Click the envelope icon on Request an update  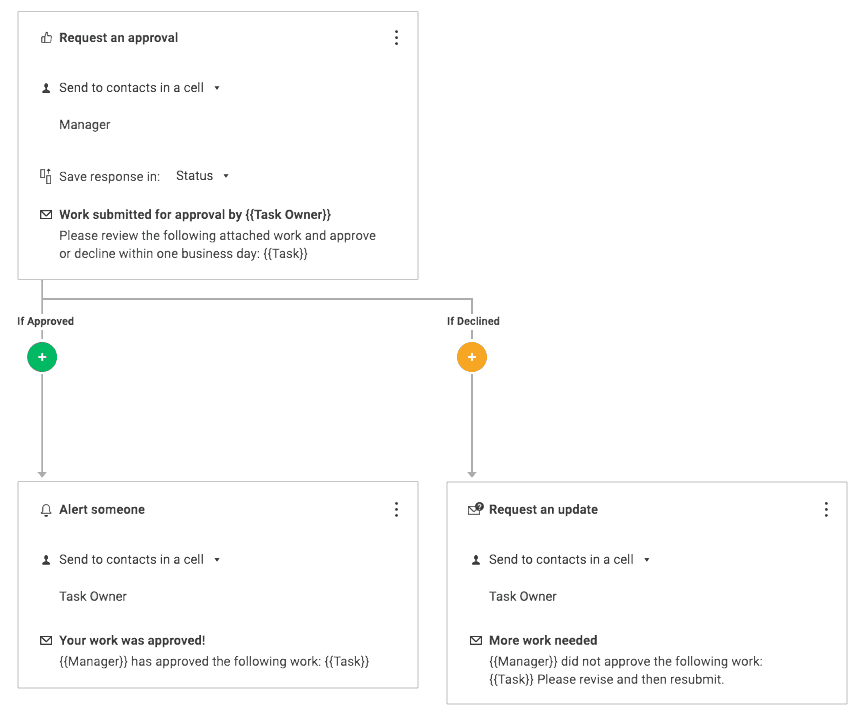476,510
